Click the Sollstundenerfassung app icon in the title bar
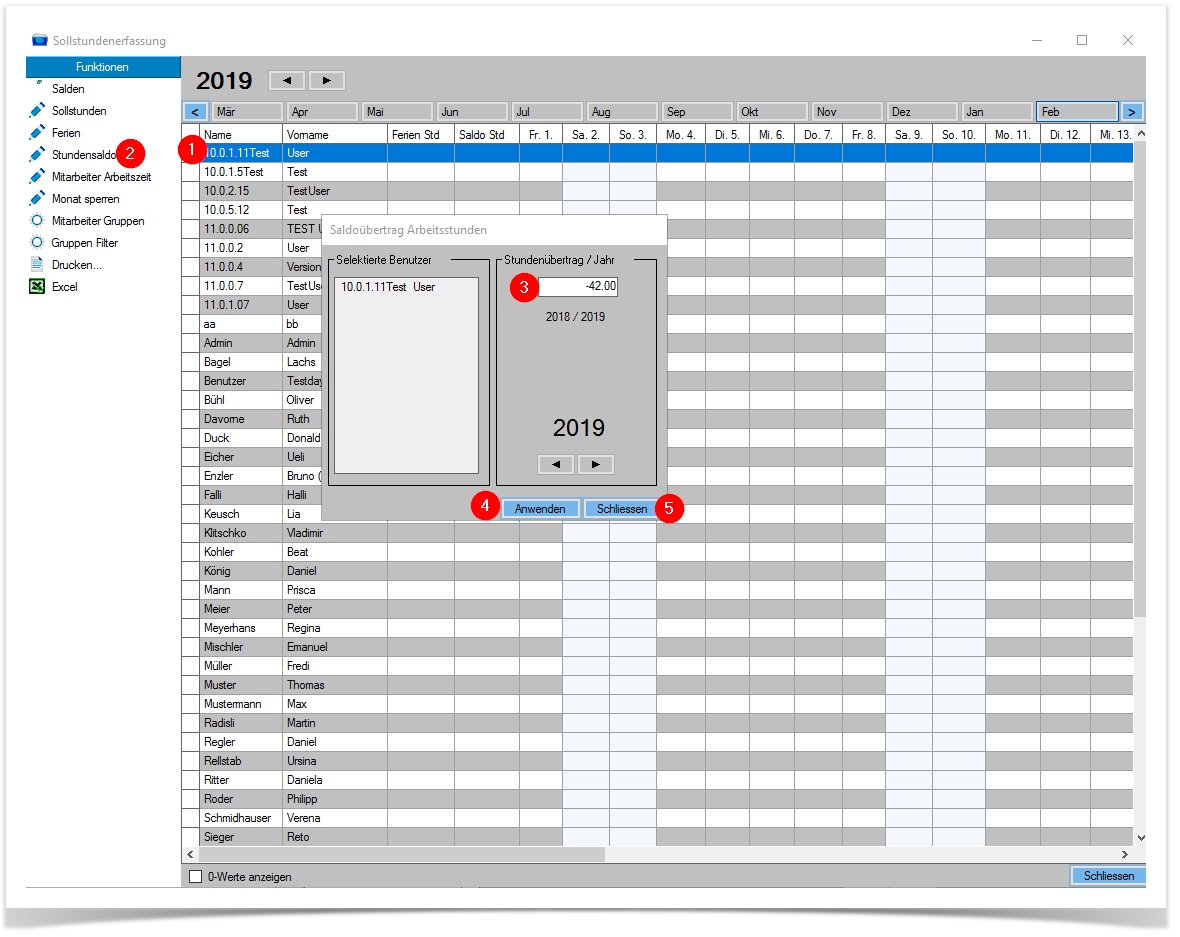The image size is (1180, 937). [39, 40]
